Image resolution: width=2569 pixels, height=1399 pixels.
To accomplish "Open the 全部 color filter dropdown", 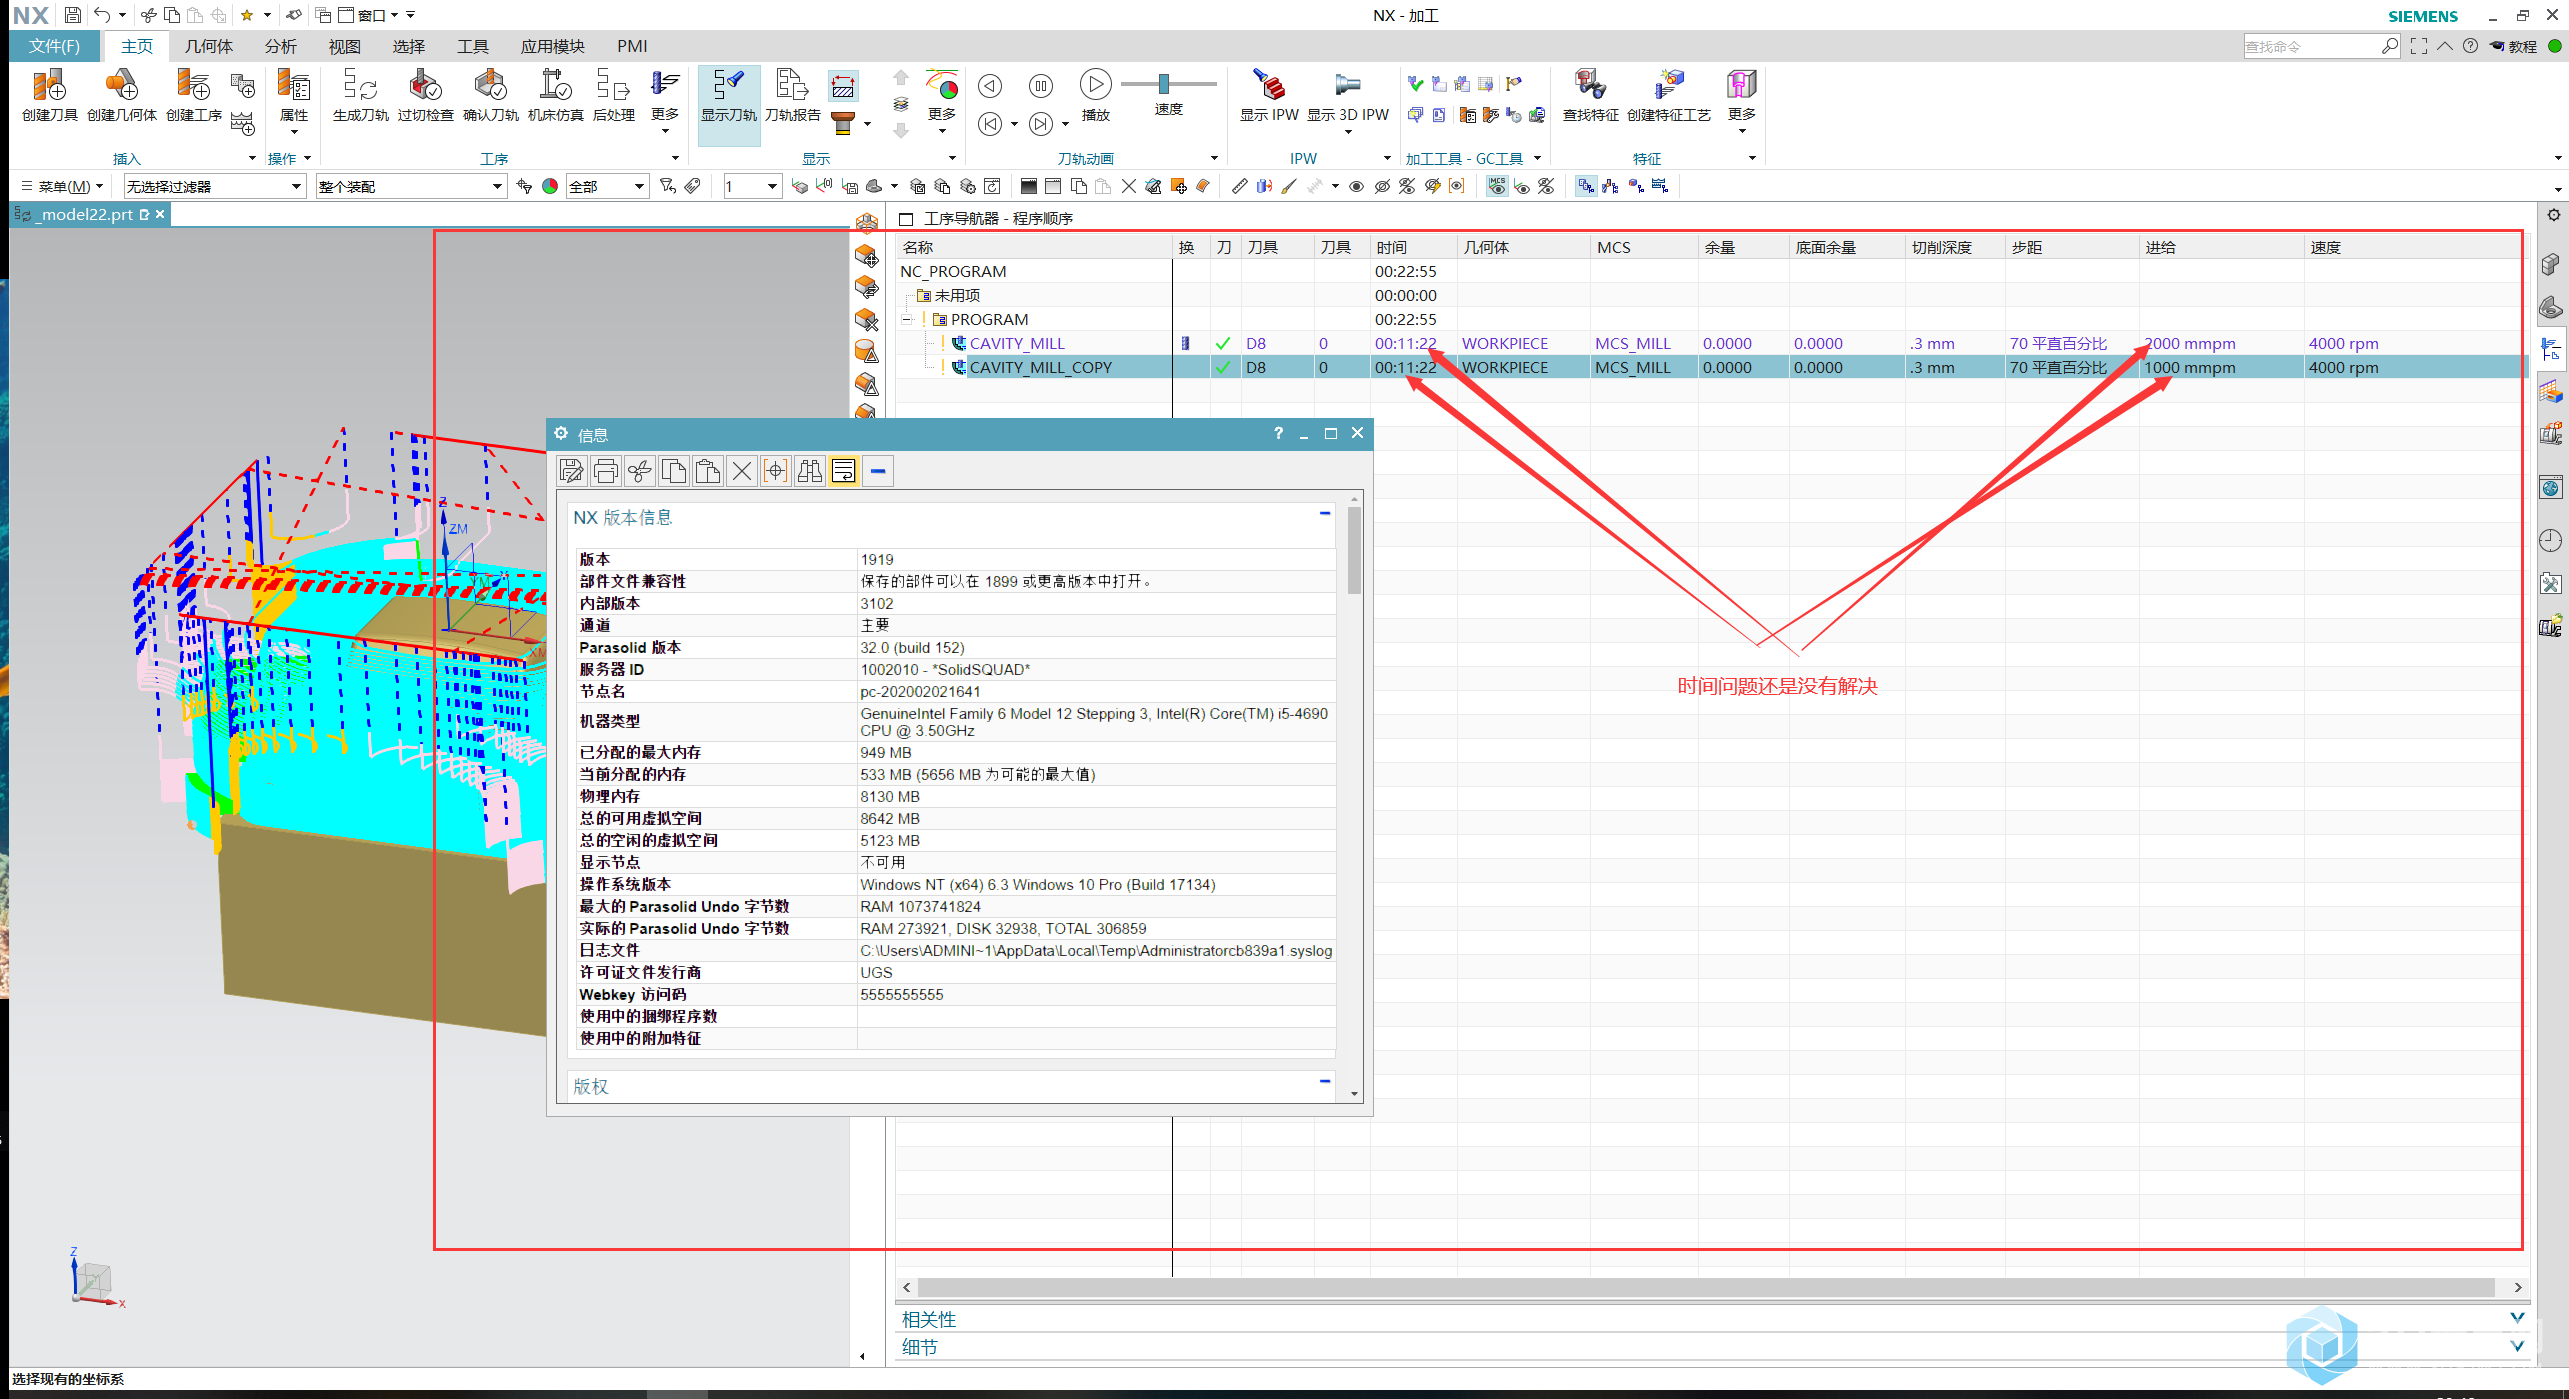I will tap(607, 187).
